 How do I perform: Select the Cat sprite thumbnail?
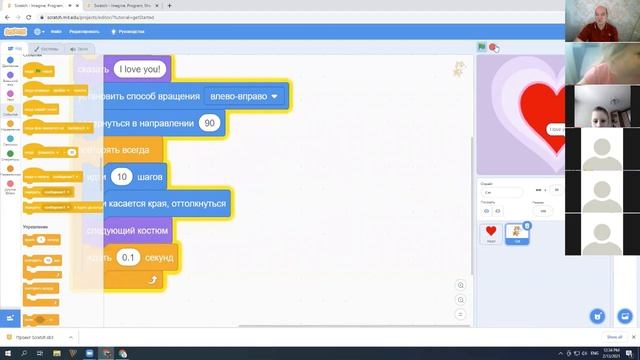[x=517, y=234]
